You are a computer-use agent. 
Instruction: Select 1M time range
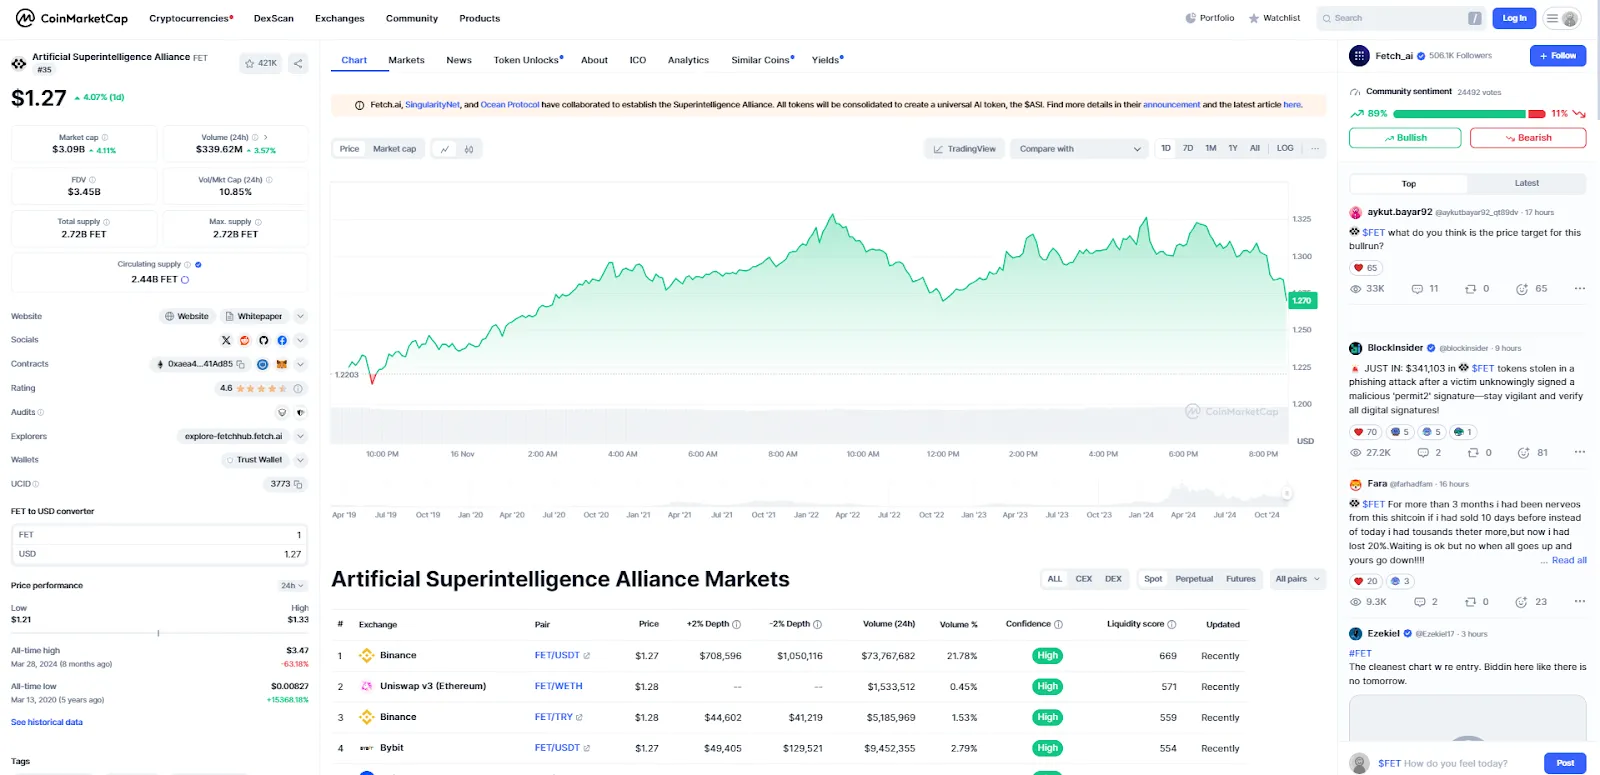(x=1211, y=148)
